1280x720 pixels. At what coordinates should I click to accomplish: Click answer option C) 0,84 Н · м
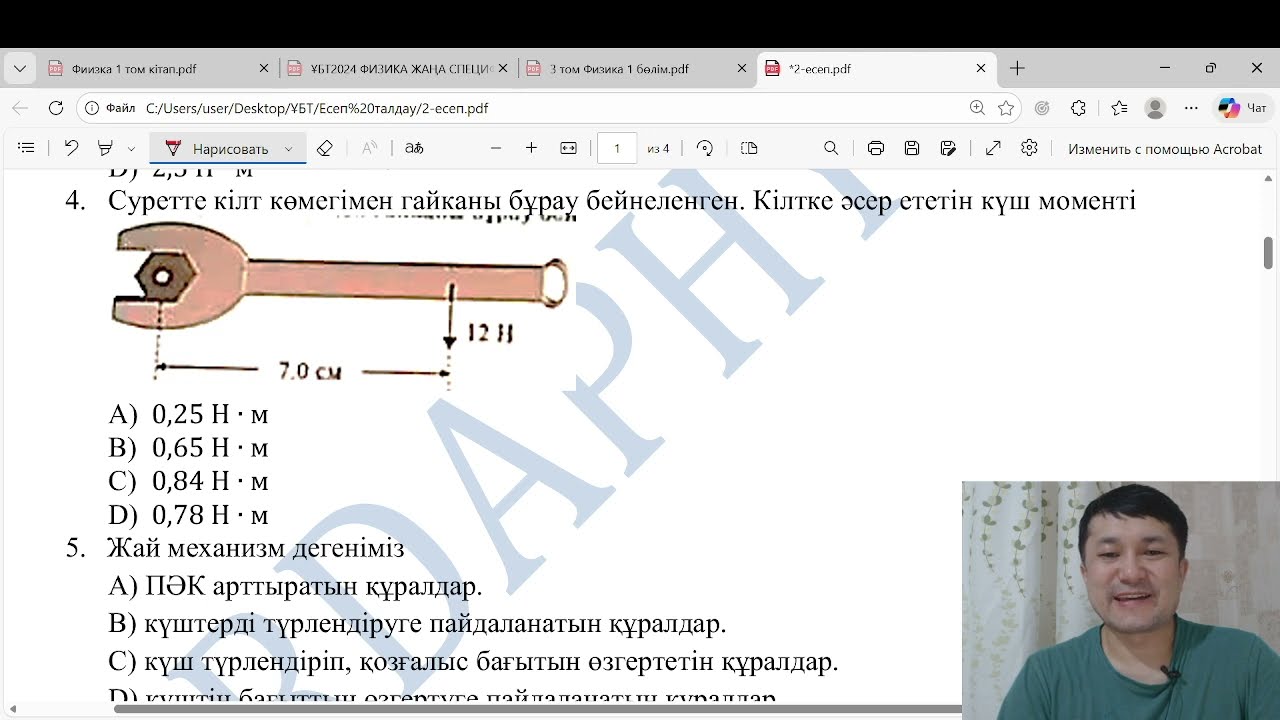click(188, 482)
